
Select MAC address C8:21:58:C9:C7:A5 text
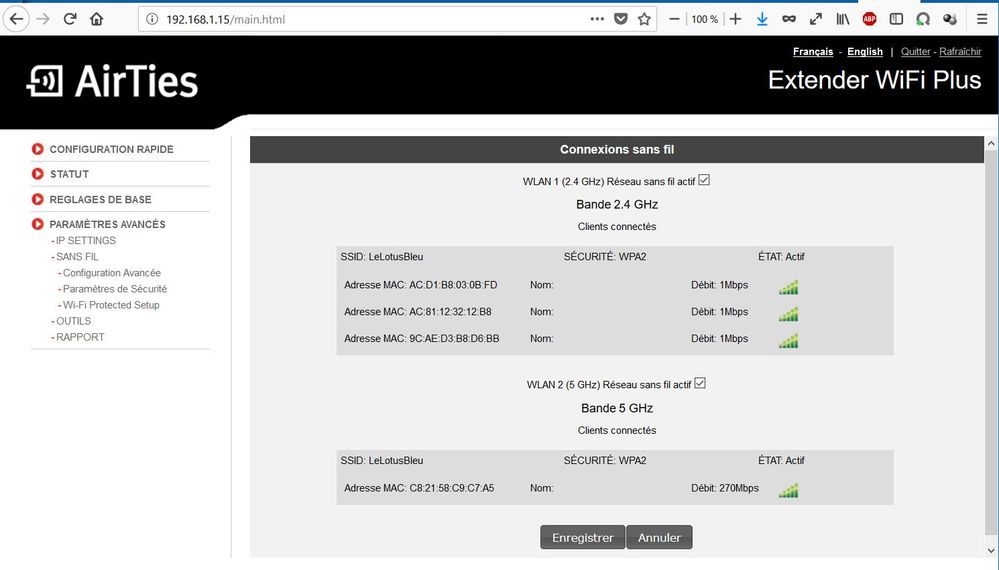[x=452, y=488]
